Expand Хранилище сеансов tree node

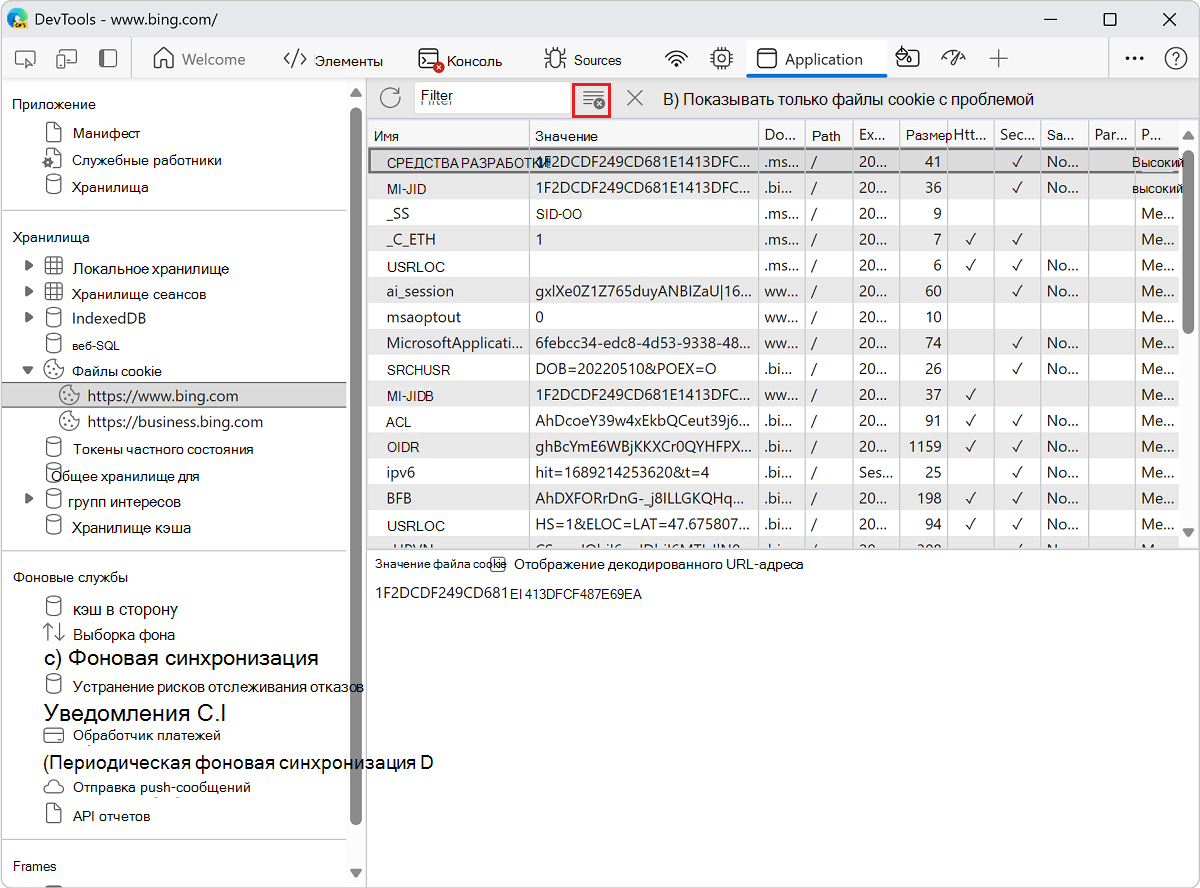click(28, 292)
